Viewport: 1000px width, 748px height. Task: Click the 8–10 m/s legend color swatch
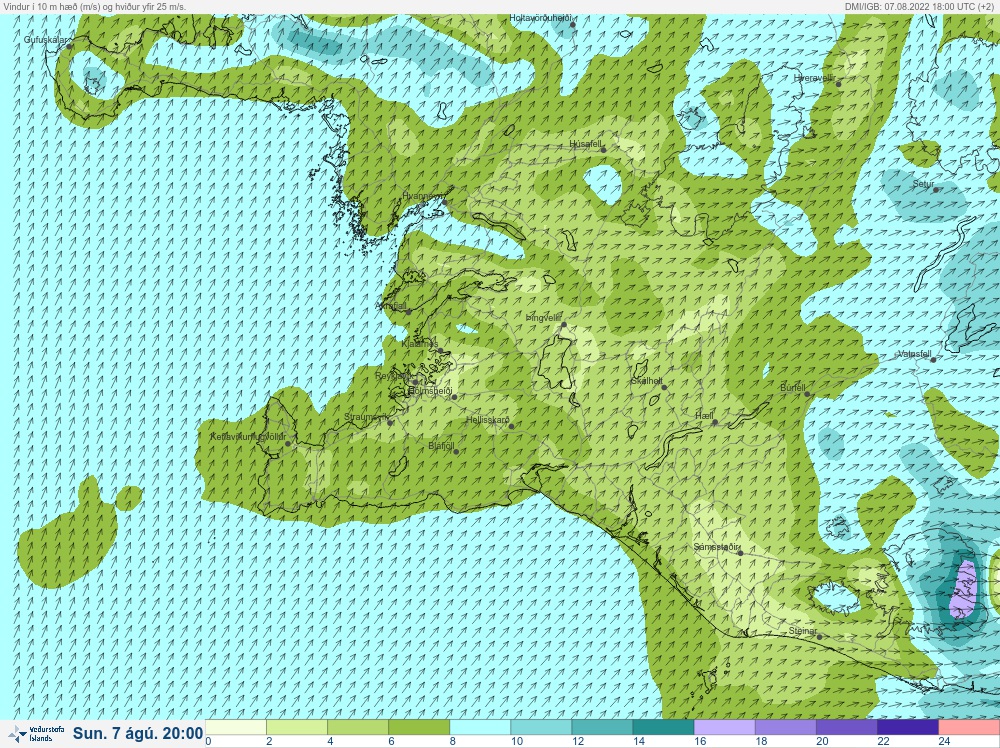click(x=480, y=727)
